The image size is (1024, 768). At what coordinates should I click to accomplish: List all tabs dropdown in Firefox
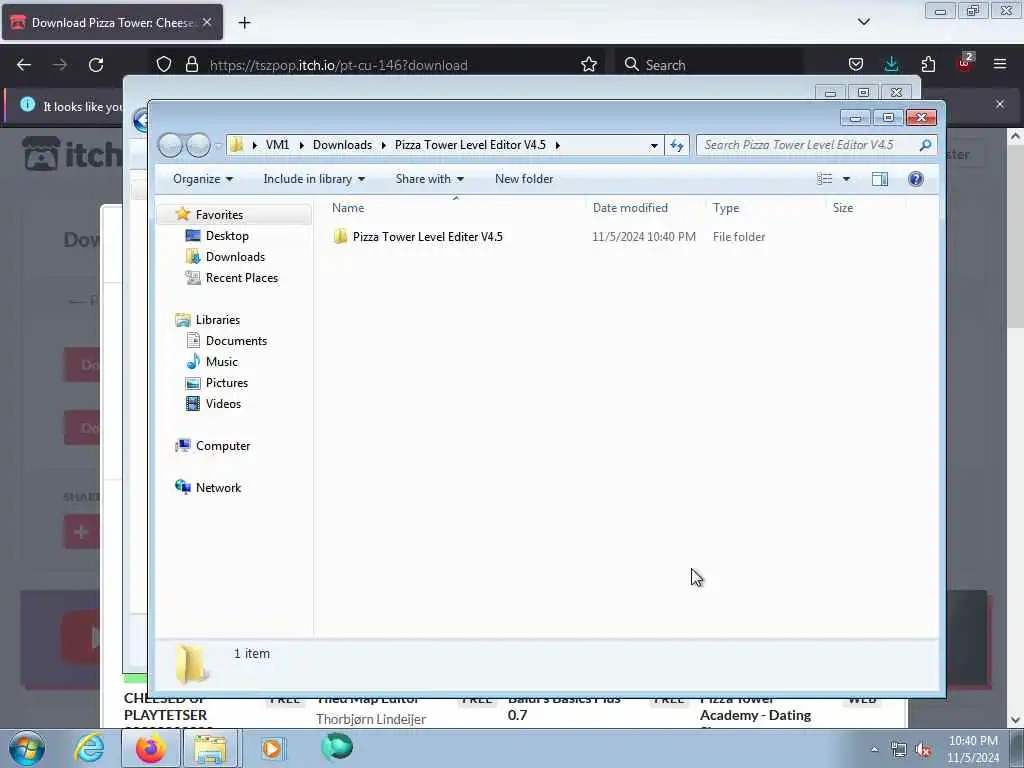pyautogui.click(x=863, y=22)
